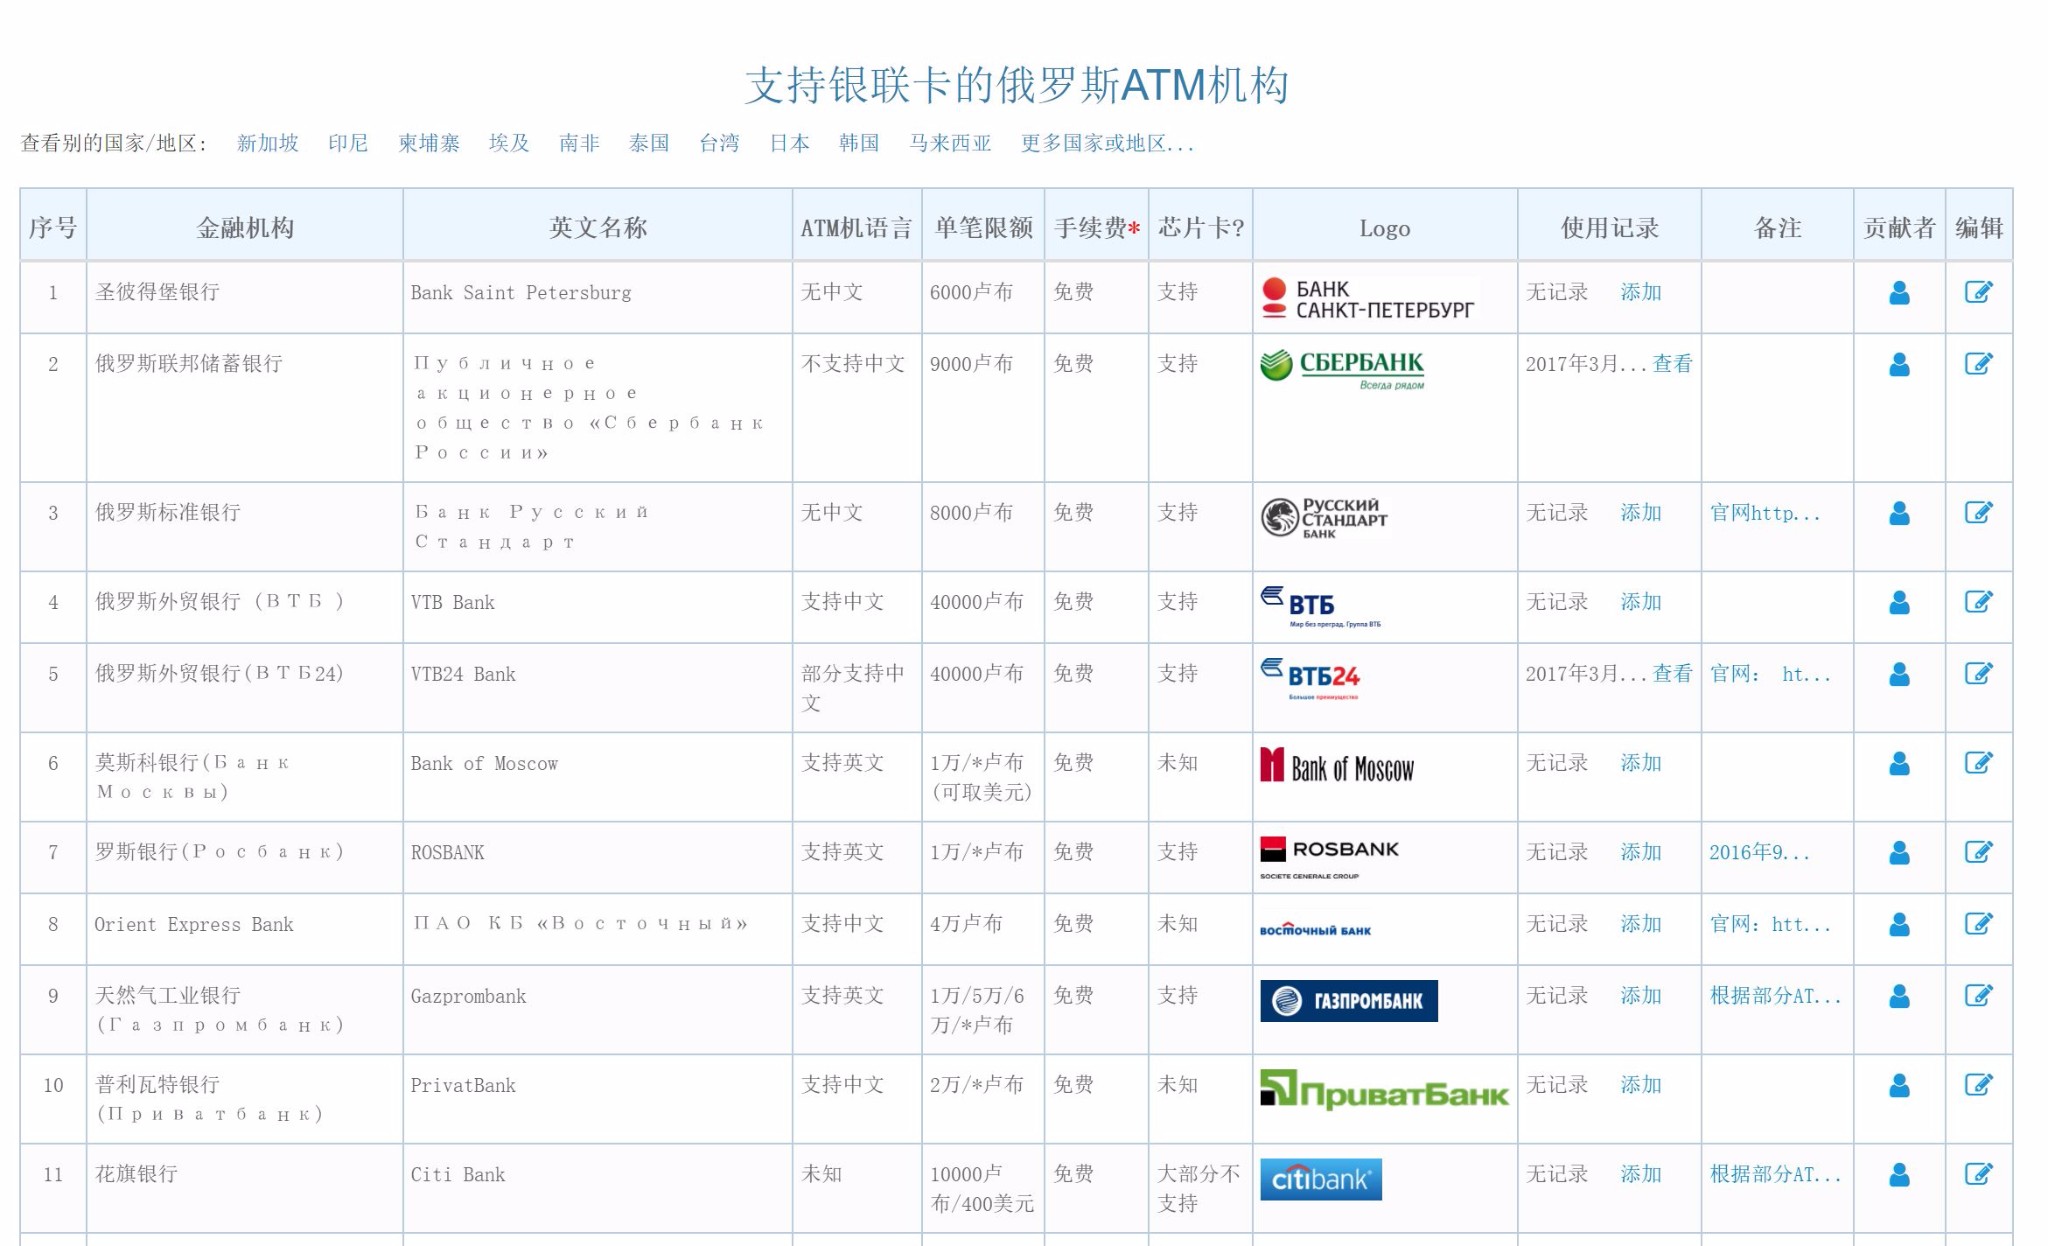2048x1246 pixels.
Task: Edit the Bank of Moscow entry
Action: pos(1978,762)
